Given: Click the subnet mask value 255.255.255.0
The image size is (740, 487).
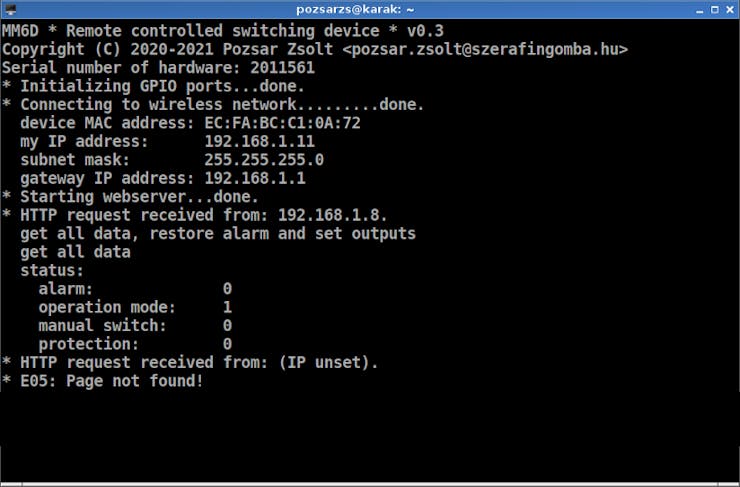Looking at the screenshot, I should click(x=264, y=160).
